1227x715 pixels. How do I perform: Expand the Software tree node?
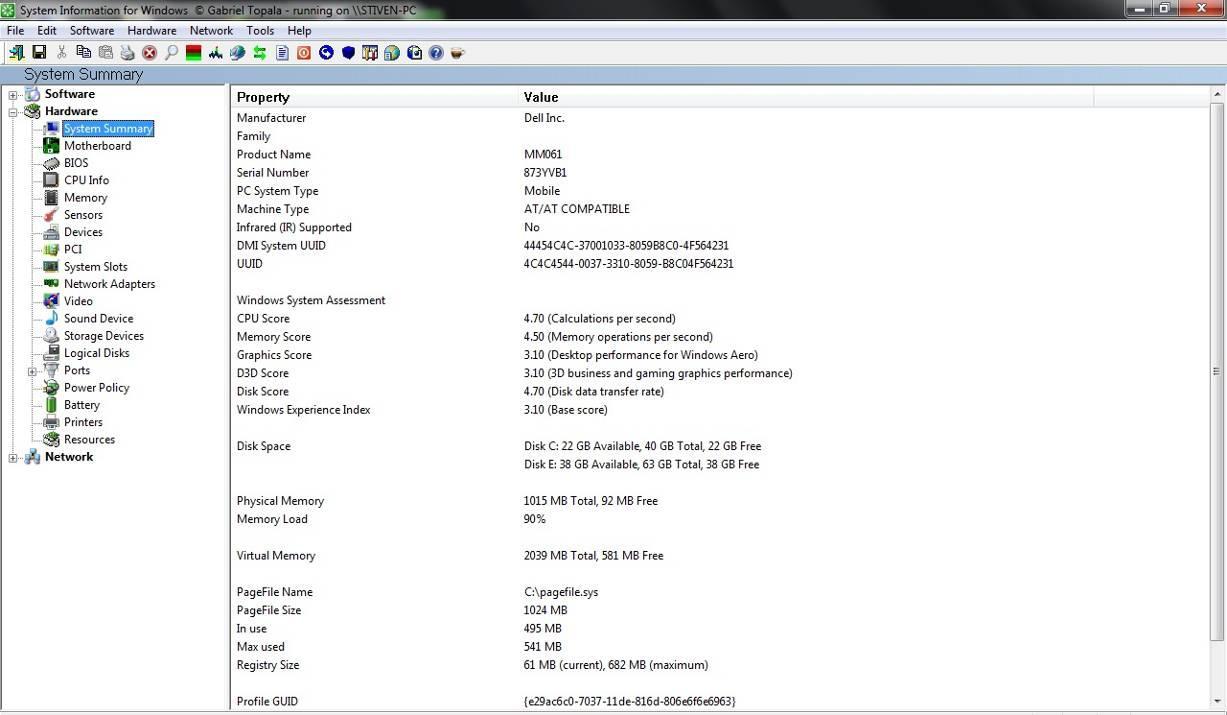point(13,94)
